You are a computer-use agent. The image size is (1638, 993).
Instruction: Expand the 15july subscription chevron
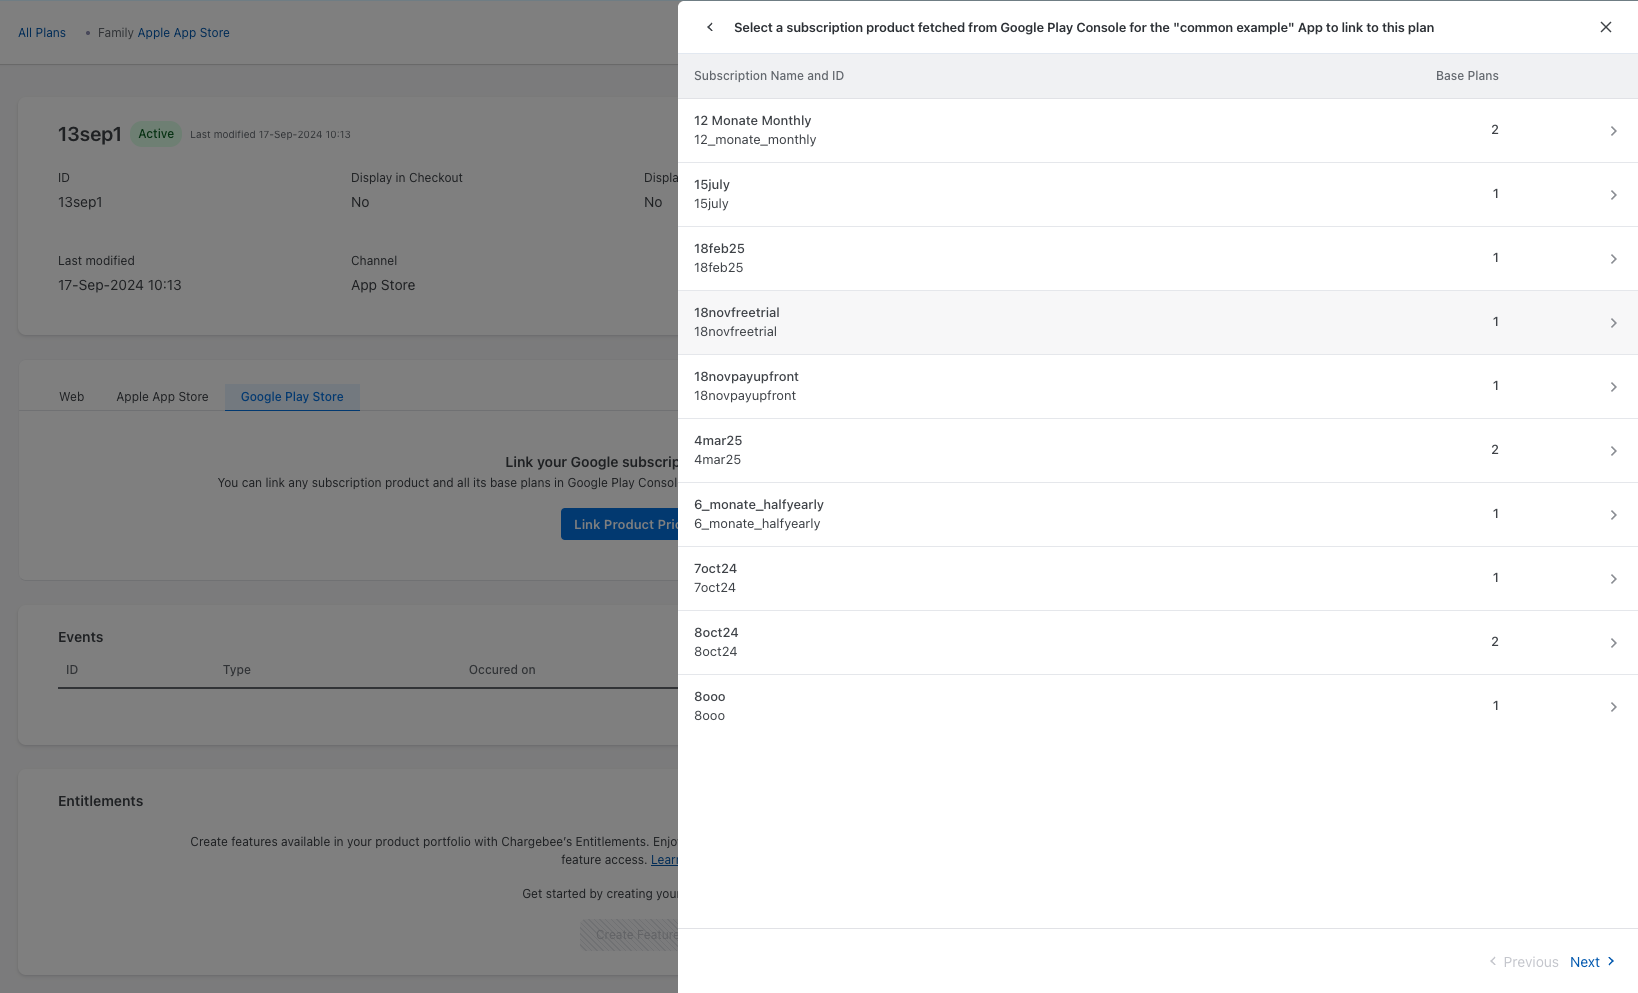tap(1613, 195)
